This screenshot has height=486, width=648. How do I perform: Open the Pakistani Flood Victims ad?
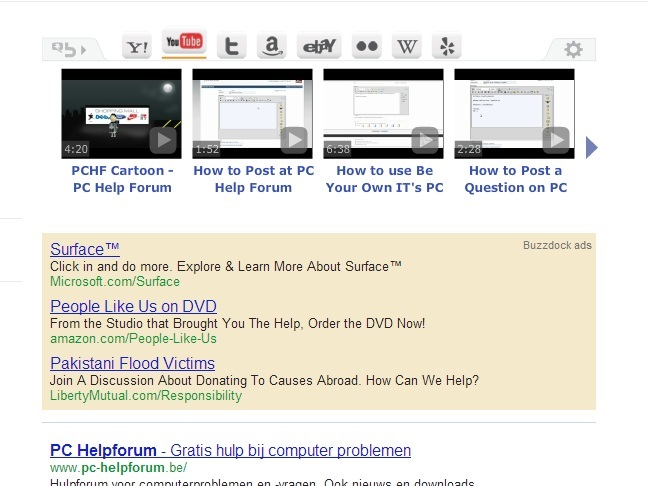tap(132, 363)
